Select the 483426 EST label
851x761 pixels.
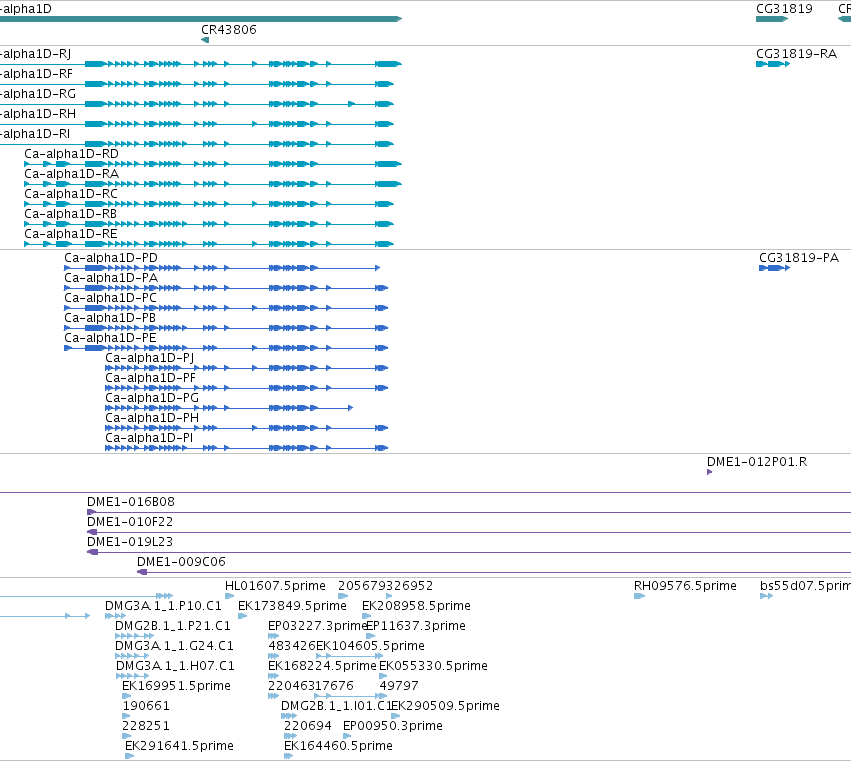point(292,646)
